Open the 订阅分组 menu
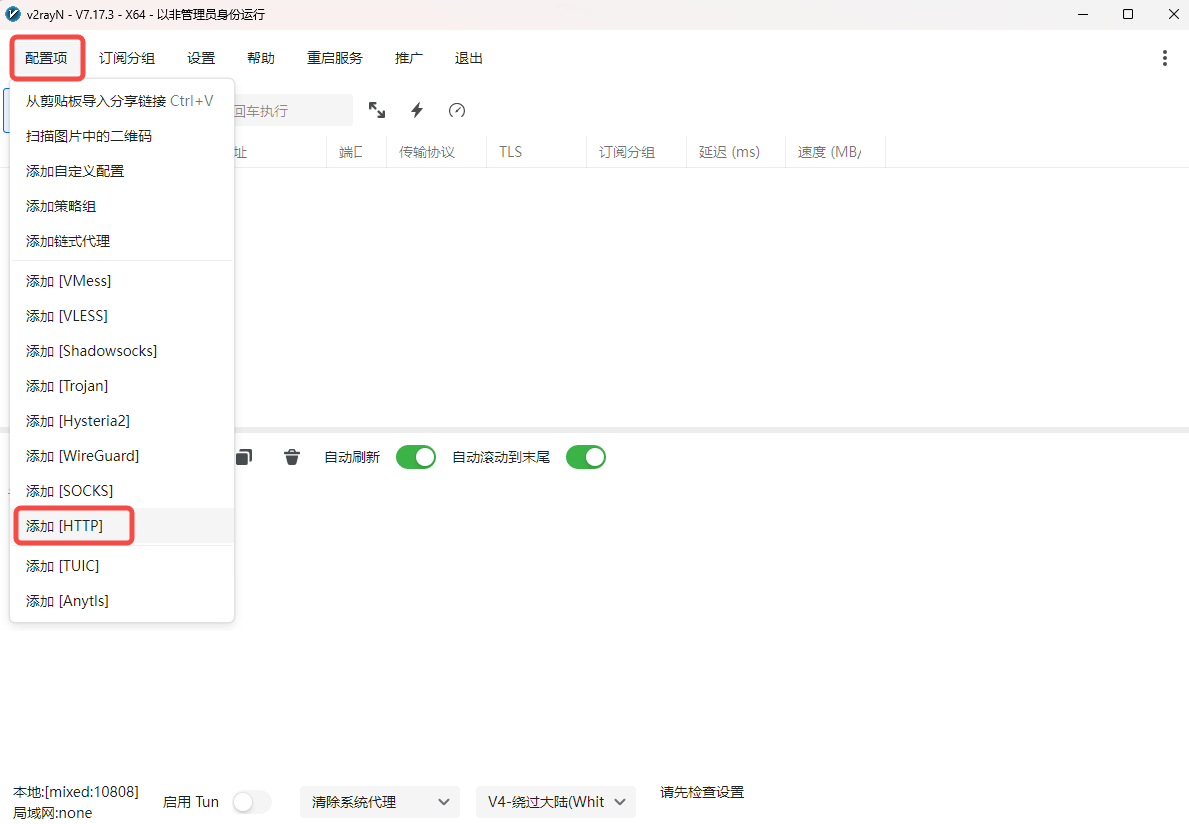The height and width of the screenshot is (824, 1189). pos(127,58)
